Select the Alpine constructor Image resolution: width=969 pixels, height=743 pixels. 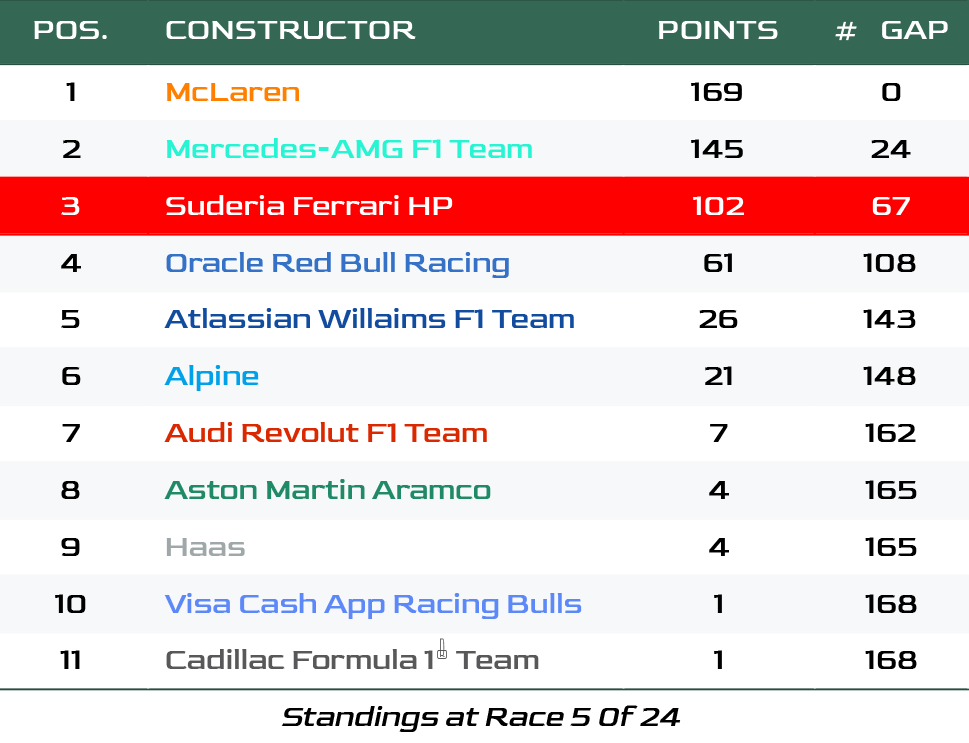211,376
